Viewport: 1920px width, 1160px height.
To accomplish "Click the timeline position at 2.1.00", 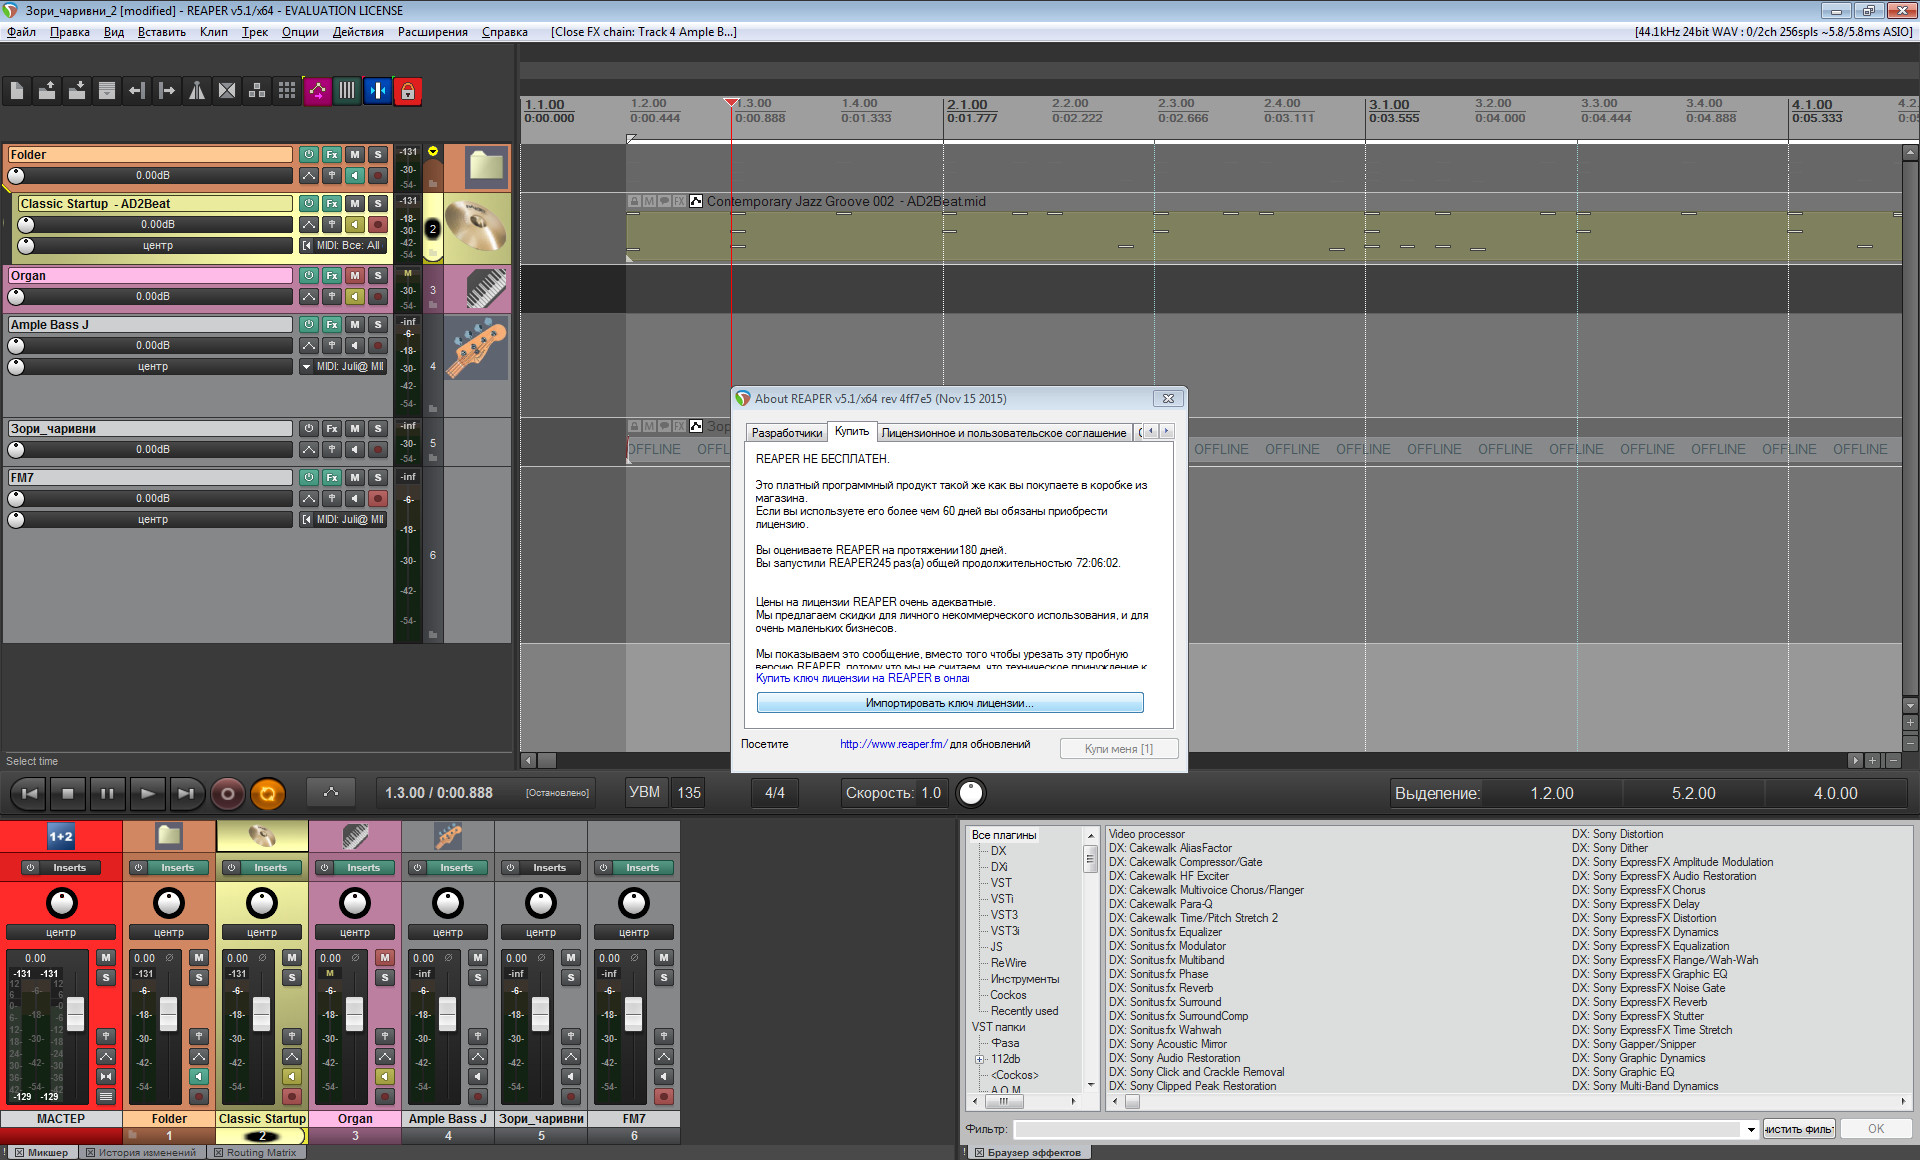I will [939, 110].
